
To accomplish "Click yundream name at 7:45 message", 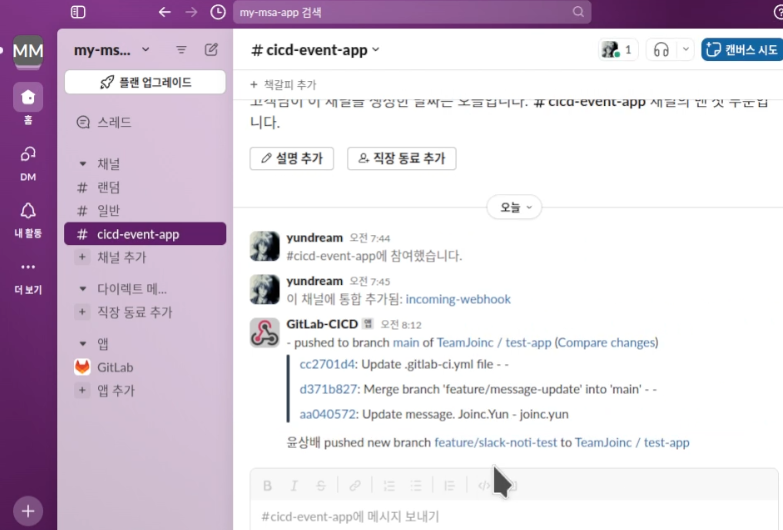I will [x=314, y=281].
